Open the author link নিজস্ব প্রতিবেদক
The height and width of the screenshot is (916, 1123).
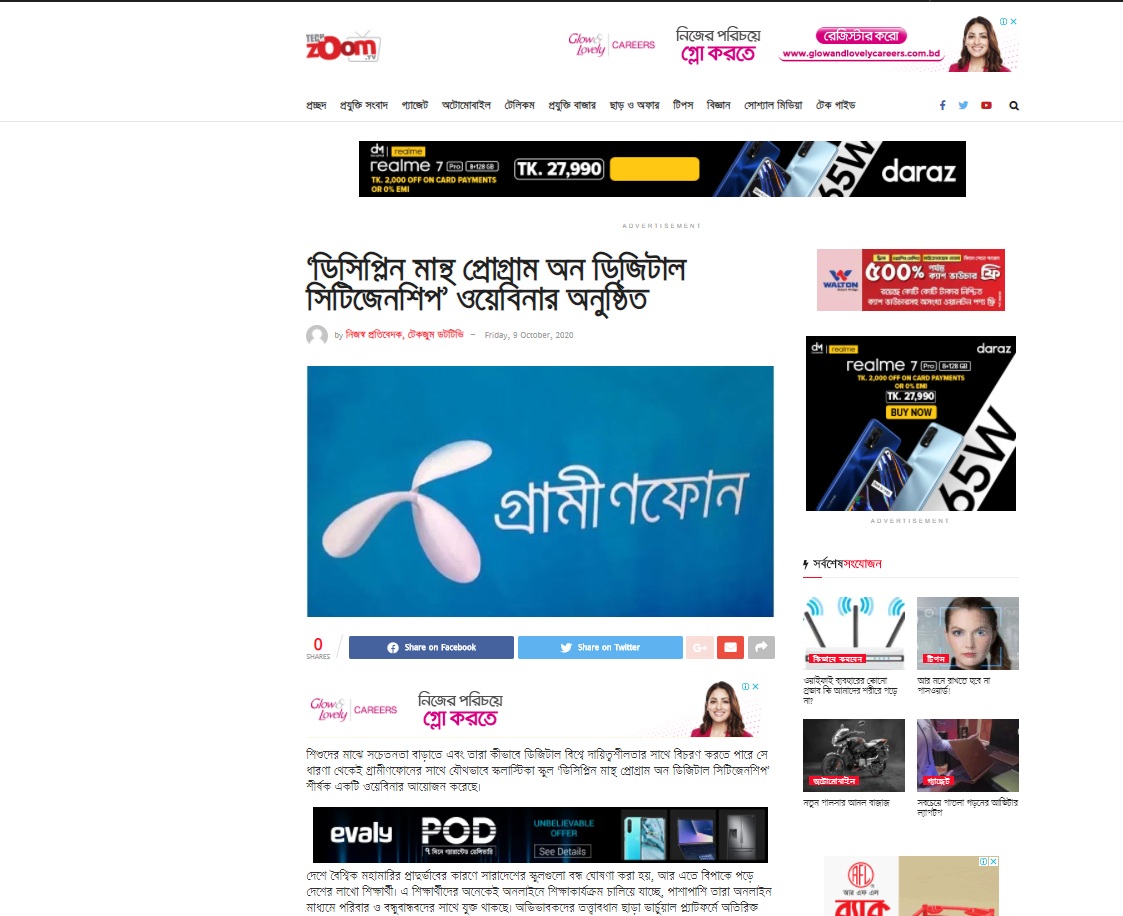coord(374,334)
